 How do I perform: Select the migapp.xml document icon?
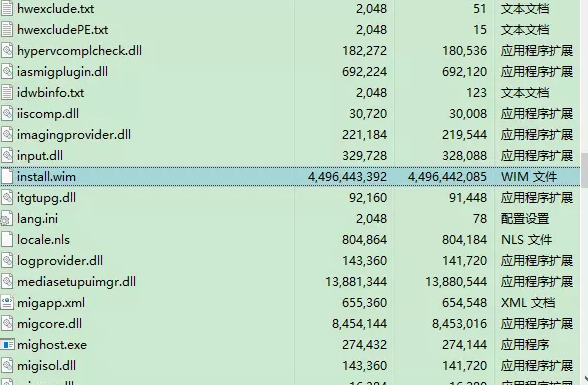click(7, 303)
